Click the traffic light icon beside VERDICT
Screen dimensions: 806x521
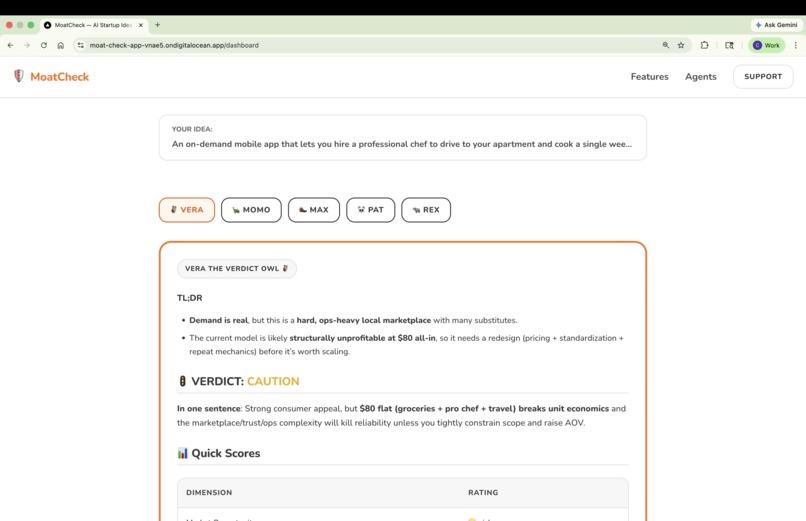tap(182, 381)
